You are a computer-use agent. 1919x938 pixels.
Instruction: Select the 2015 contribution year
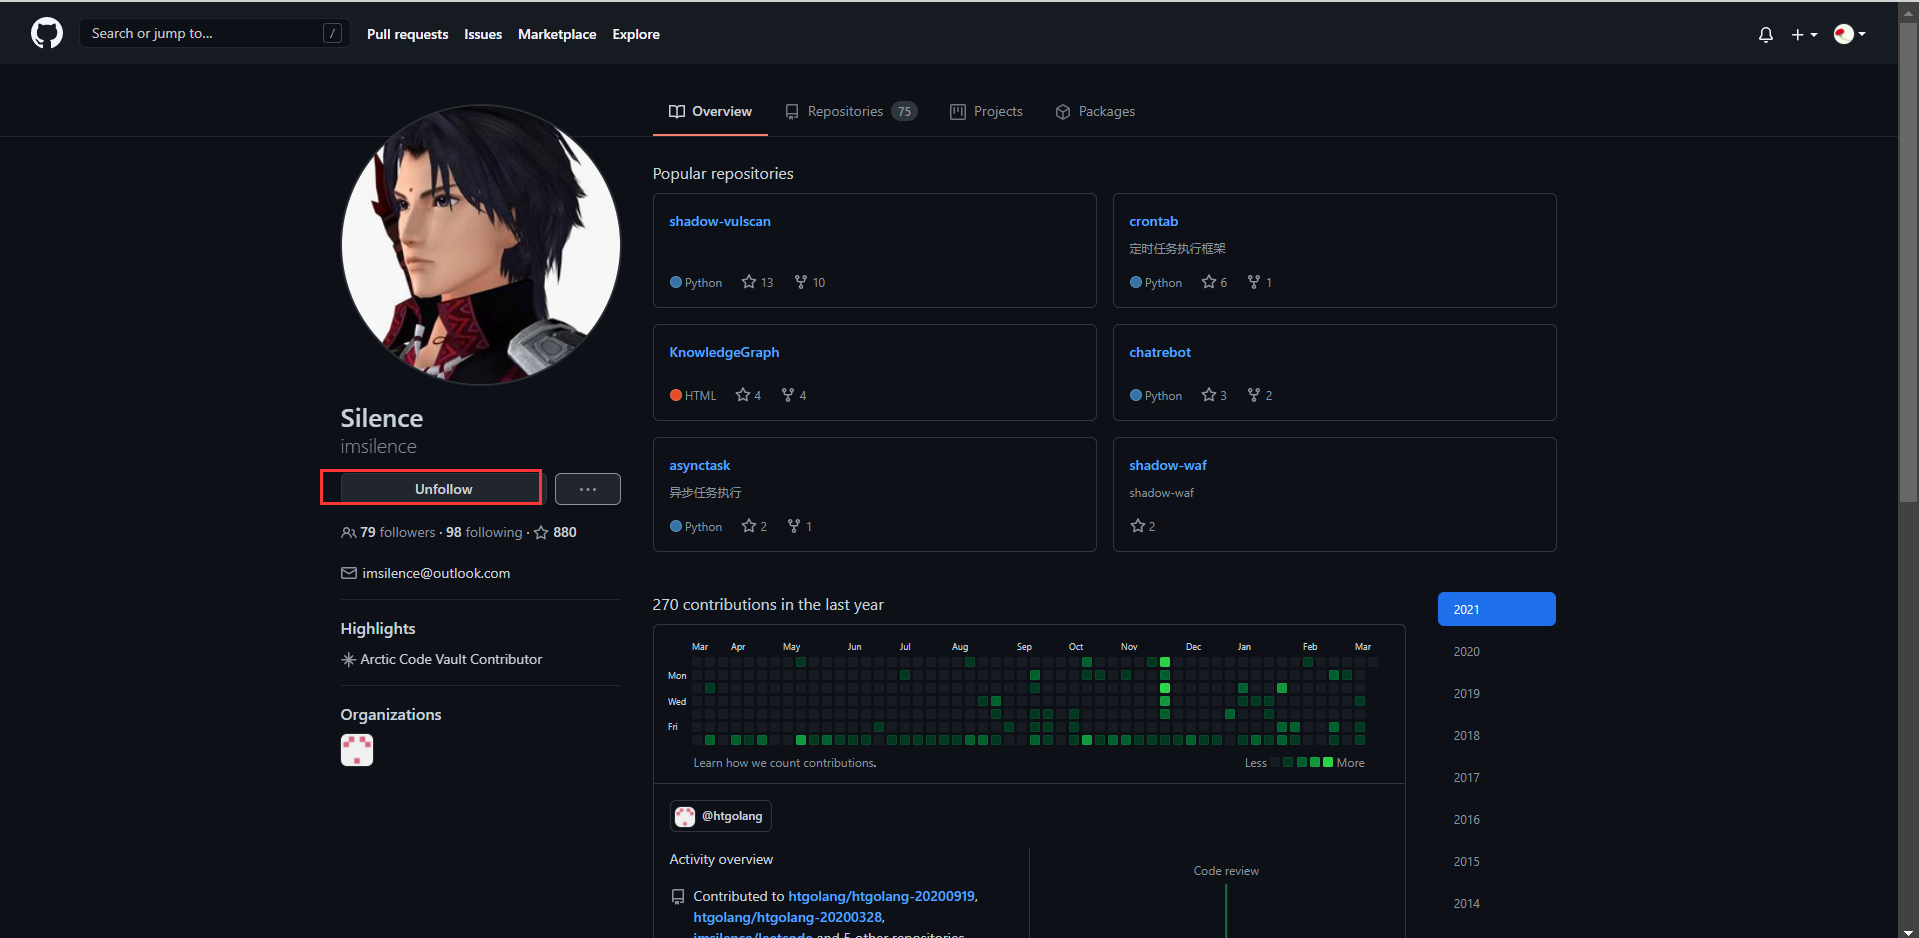(1496, 861)
